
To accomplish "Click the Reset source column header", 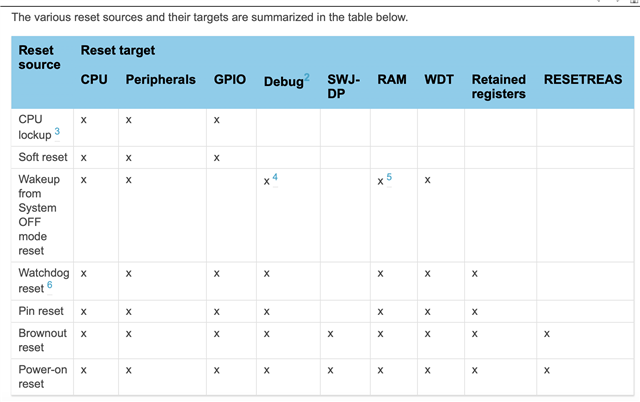I will (x=39, y=58).
